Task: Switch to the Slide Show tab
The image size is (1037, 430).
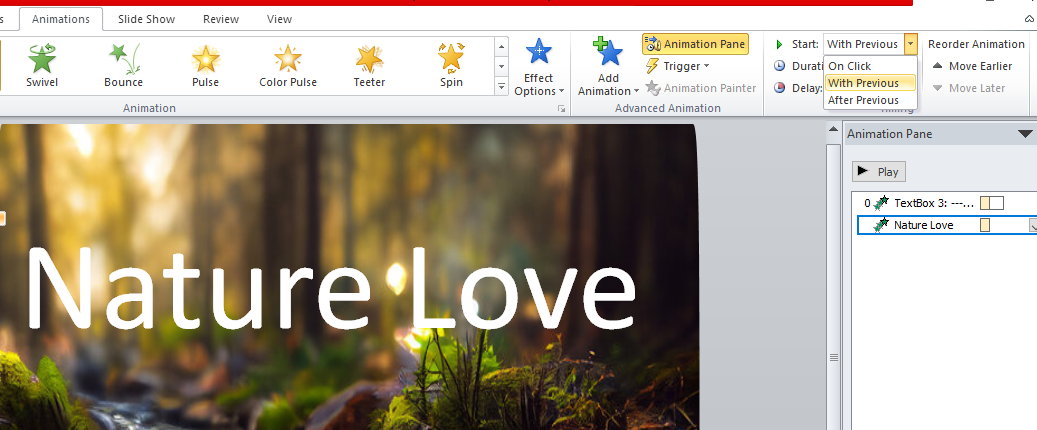Action: click(x=144, y=19)
